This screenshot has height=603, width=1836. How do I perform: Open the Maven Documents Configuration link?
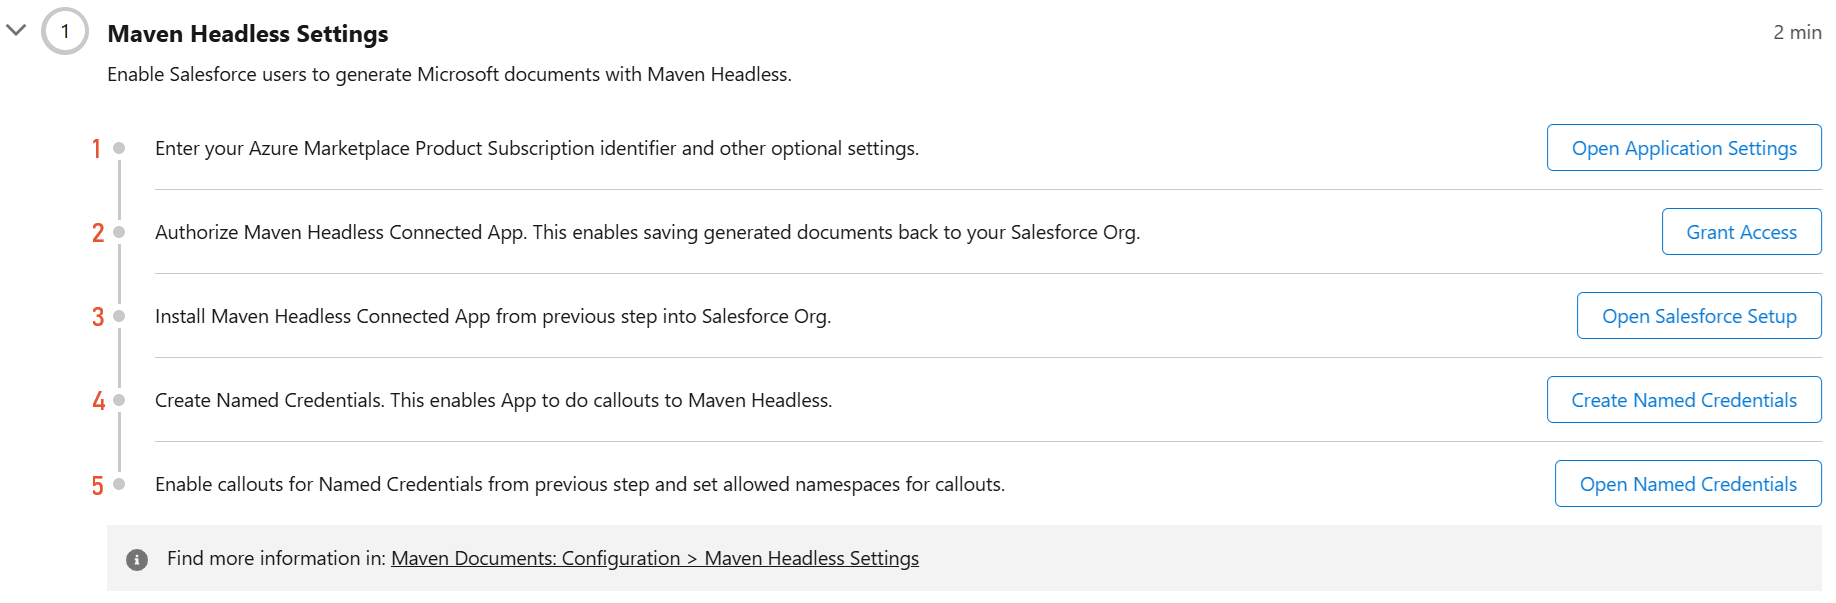coord(655,559)
